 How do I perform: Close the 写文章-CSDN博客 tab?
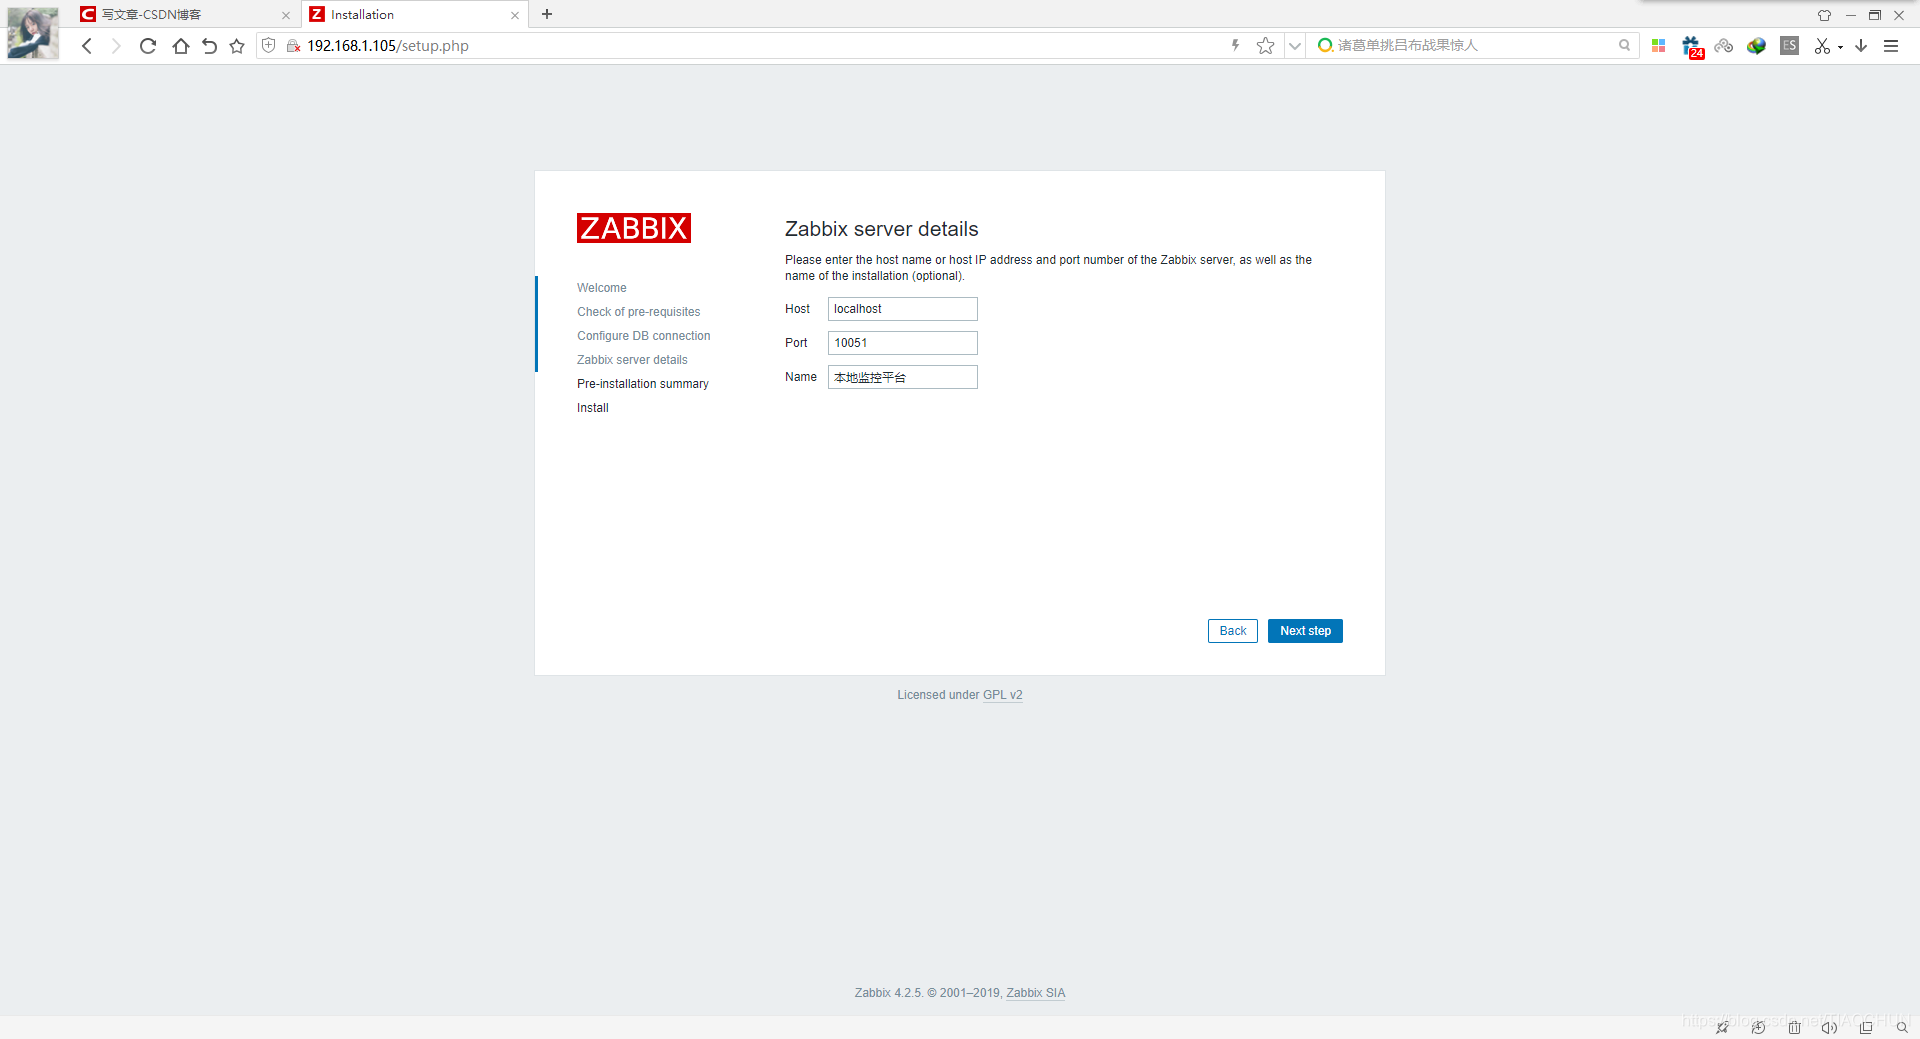(286, 15)
